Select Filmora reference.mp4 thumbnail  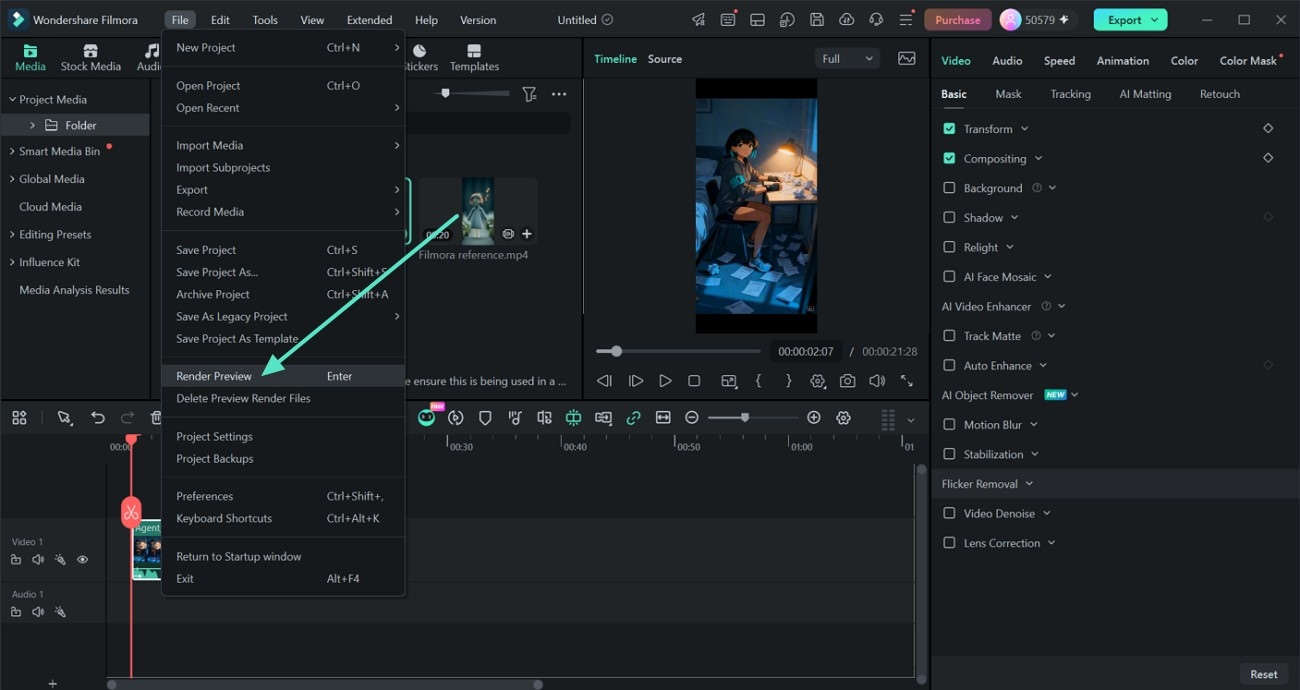click(x=478, y=211)
